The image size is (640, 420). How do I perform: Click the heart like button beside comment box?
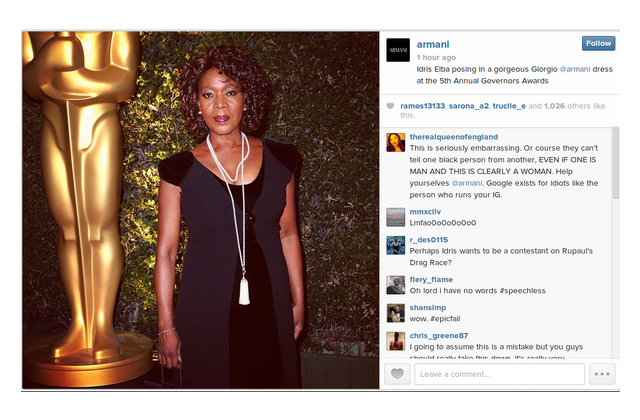click(397, 374)
